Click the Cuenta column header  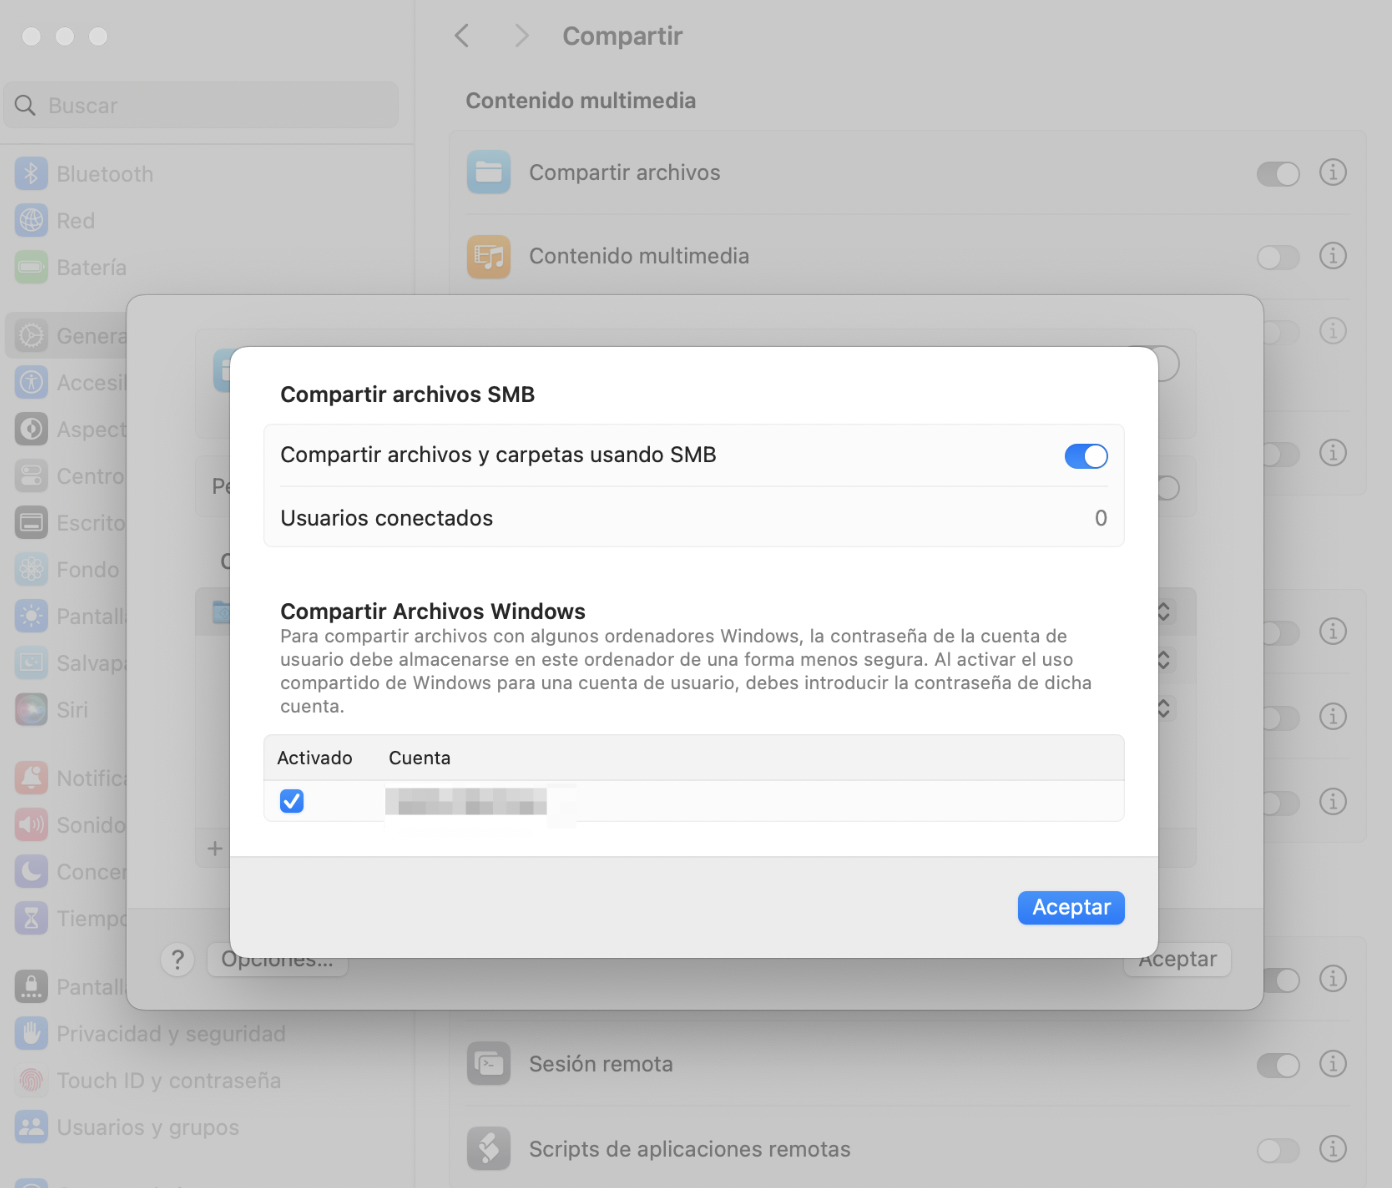pos(420,758)
